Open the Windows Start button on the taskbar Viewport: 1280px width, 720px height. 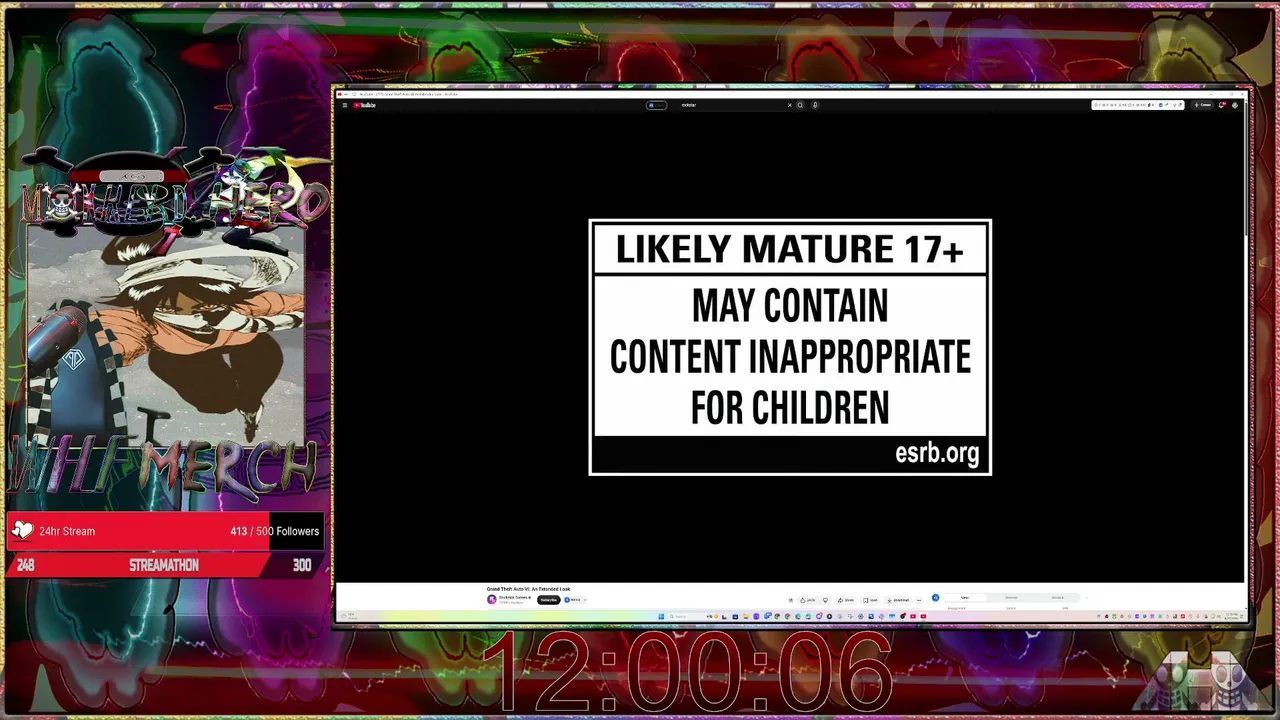point(661,616)
